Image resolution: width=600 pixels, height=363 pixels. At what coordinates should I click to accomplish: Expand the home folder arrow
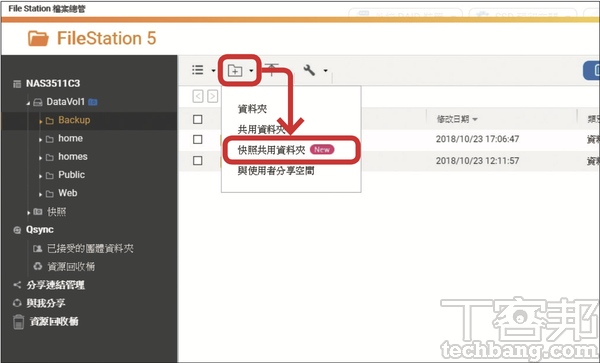pyautogui.click(x=41, y=139)
